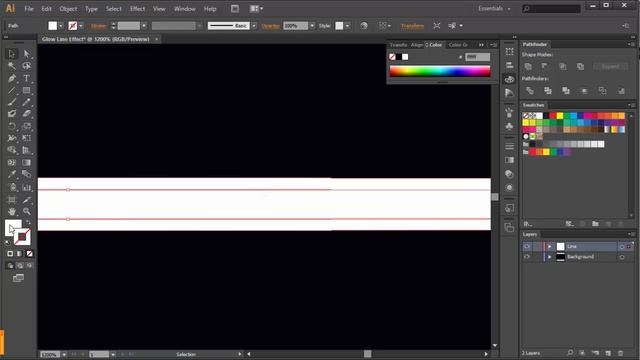Open the Object menu
Viewport: 640px width, 360px height.
(x=68, y=9)
